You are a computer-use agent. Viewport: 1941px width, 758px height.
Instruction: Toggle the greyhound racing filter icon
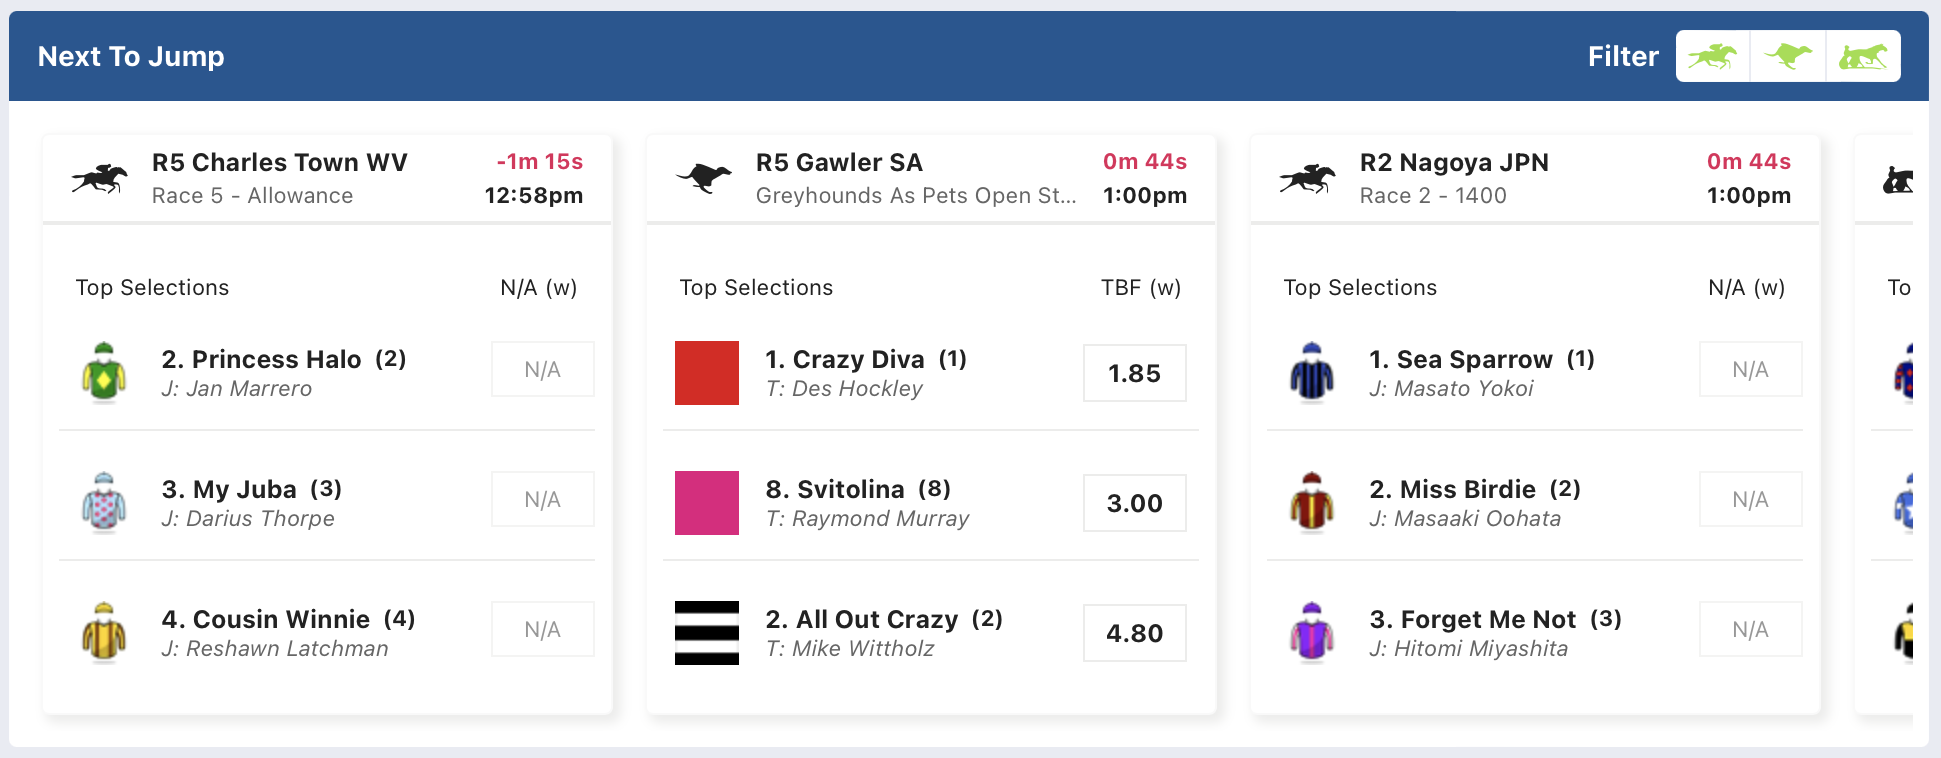click(x=1788, y=56)
